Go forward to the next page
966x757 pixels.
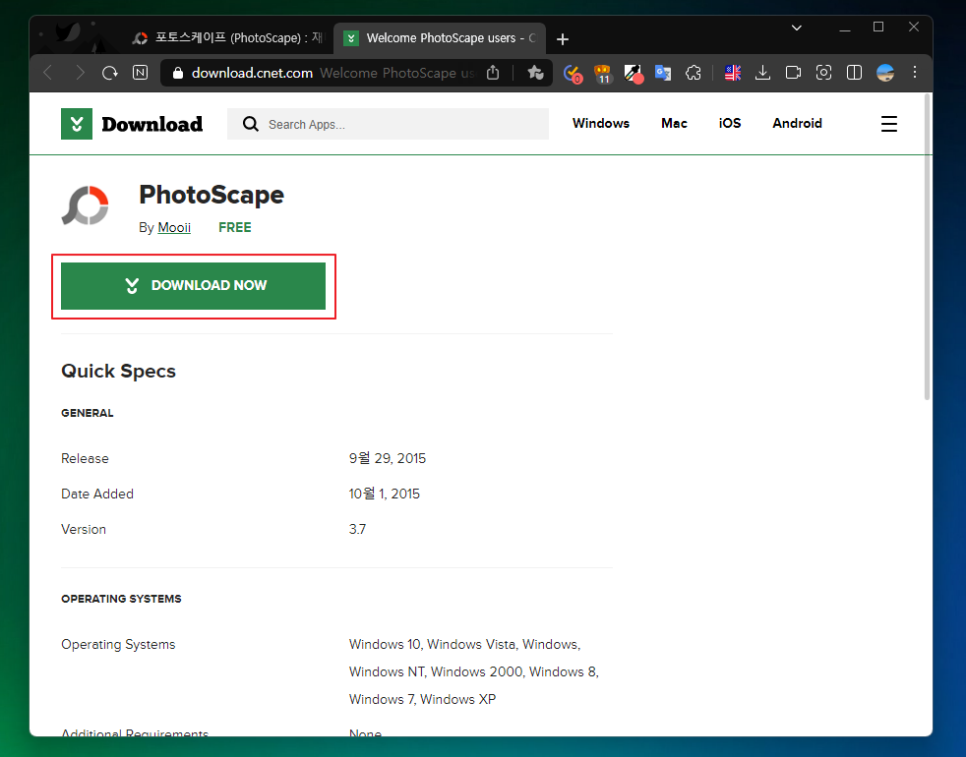pyautogui.click(x=79, y=73)
